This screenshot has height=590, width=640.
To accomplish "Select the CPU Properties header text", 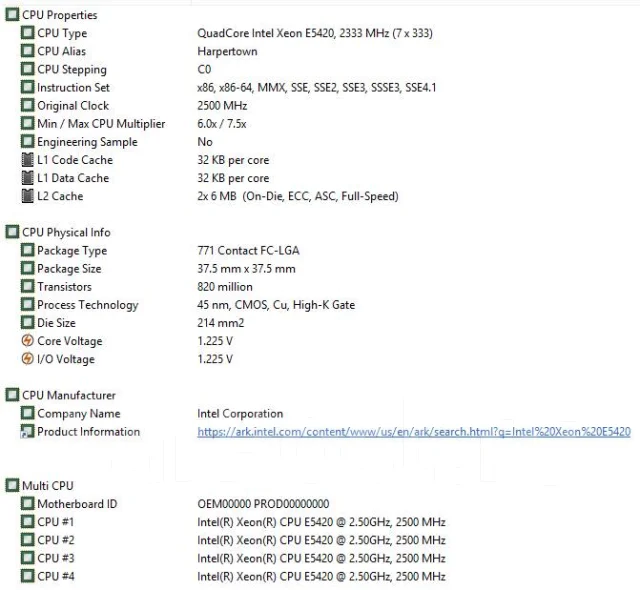I will click(x=60, y=15).
